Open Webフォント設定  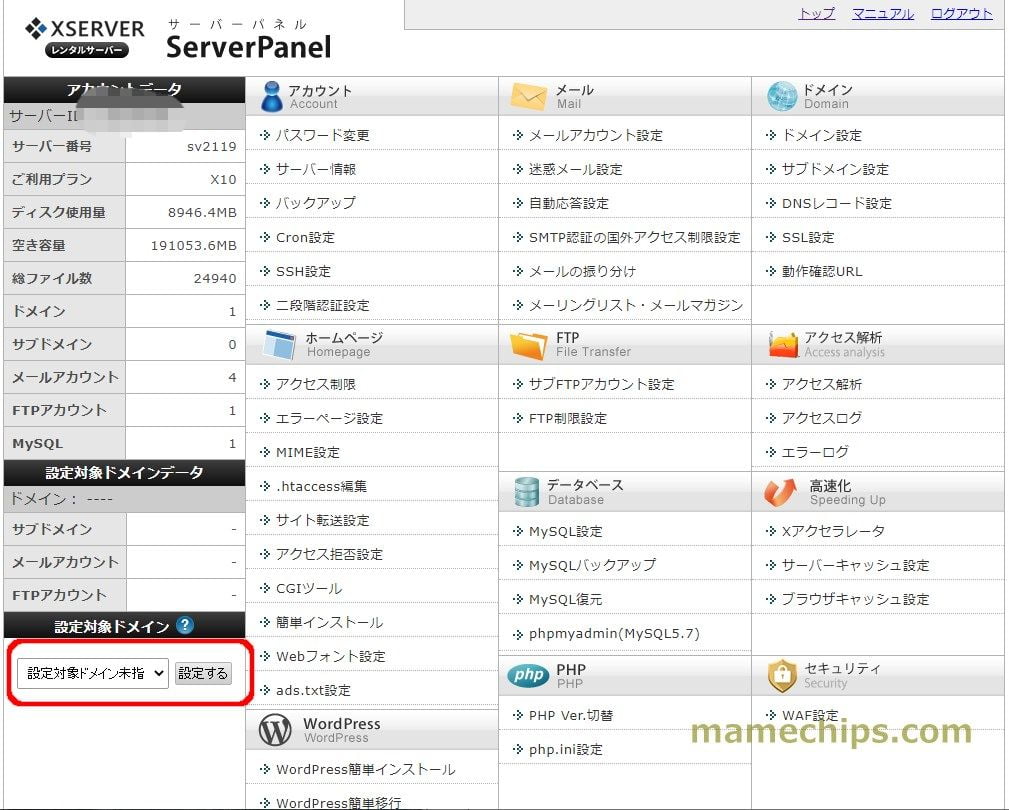[331, 657]
